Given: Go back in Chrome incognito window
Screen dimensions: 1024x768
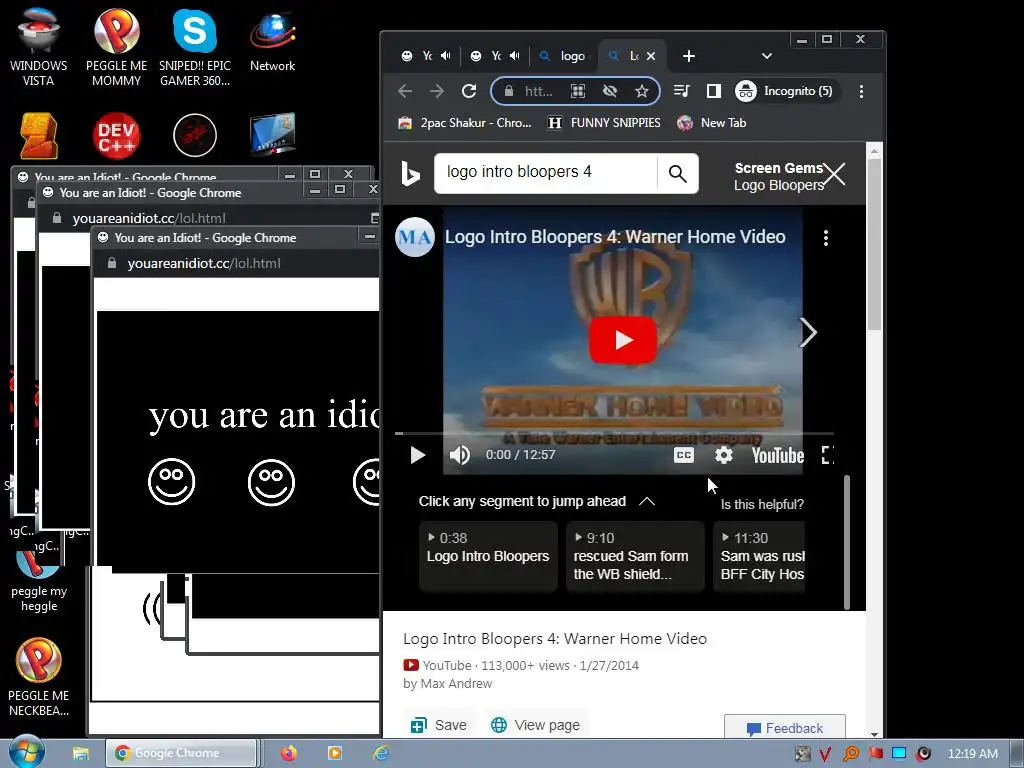Looking at the screenshot, I should [x=405, y=91].
